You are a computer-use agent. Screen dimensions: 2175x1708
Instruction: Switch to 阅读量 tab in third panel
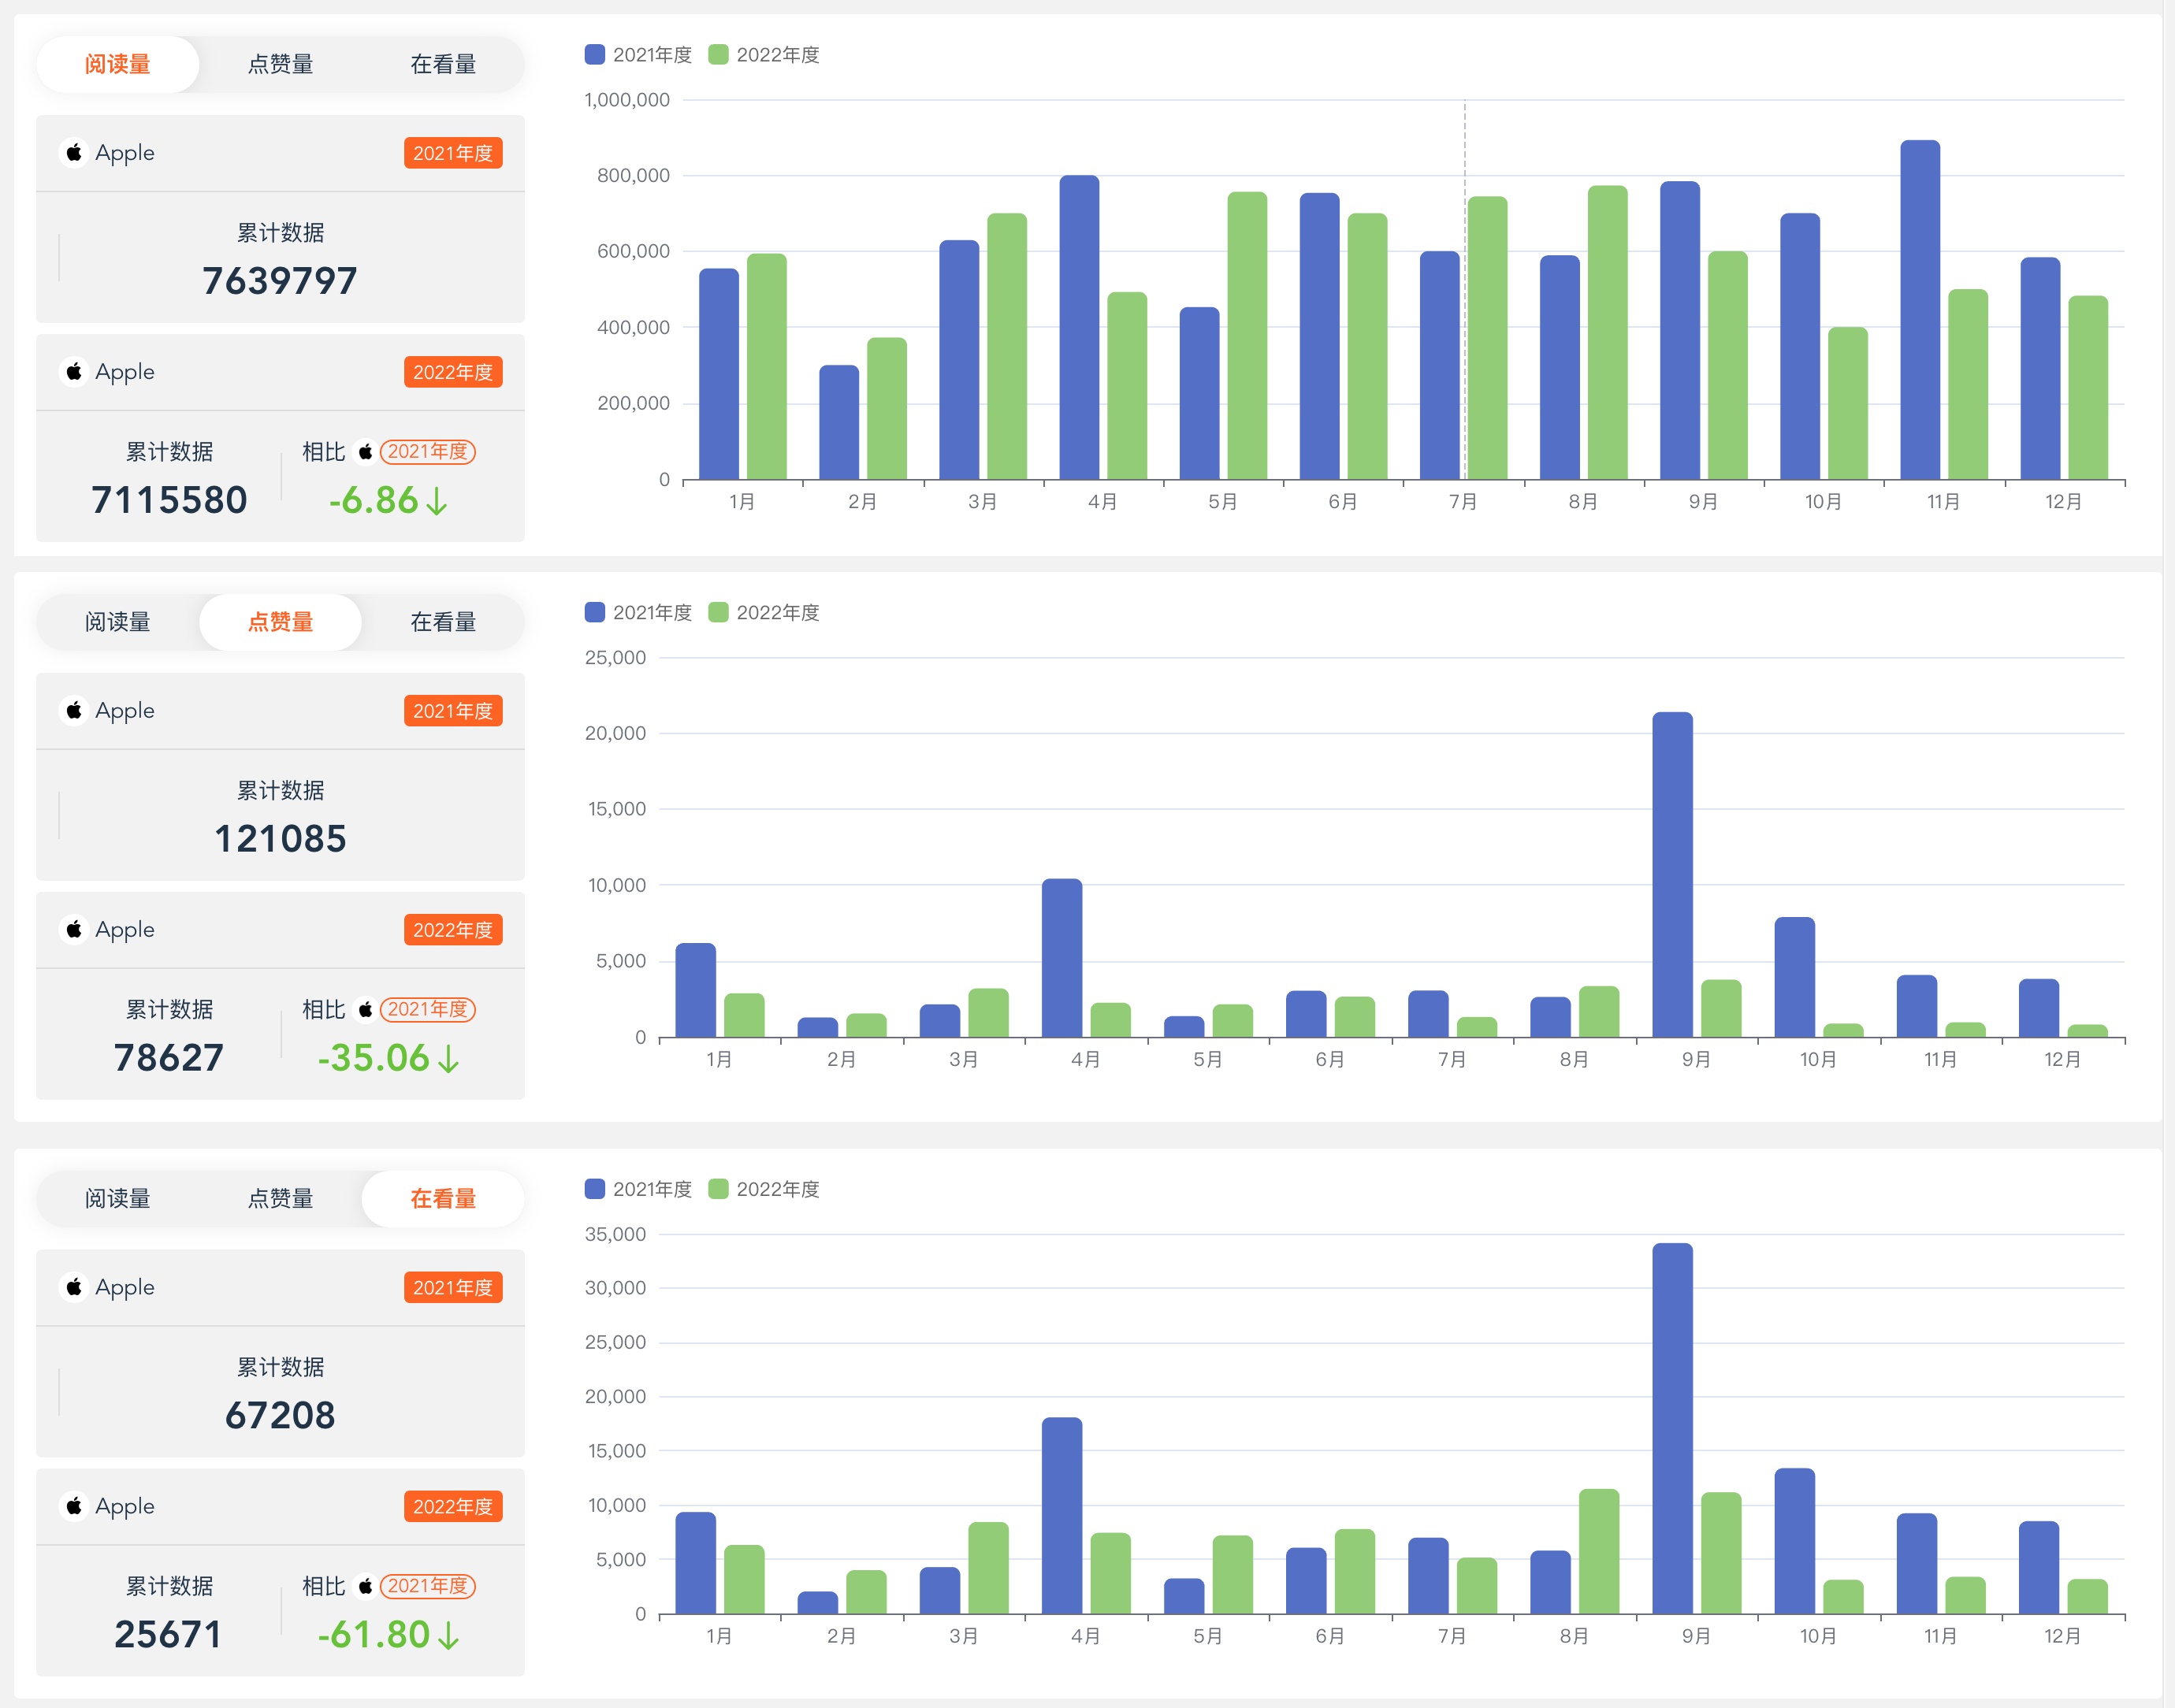(117, 1199)
